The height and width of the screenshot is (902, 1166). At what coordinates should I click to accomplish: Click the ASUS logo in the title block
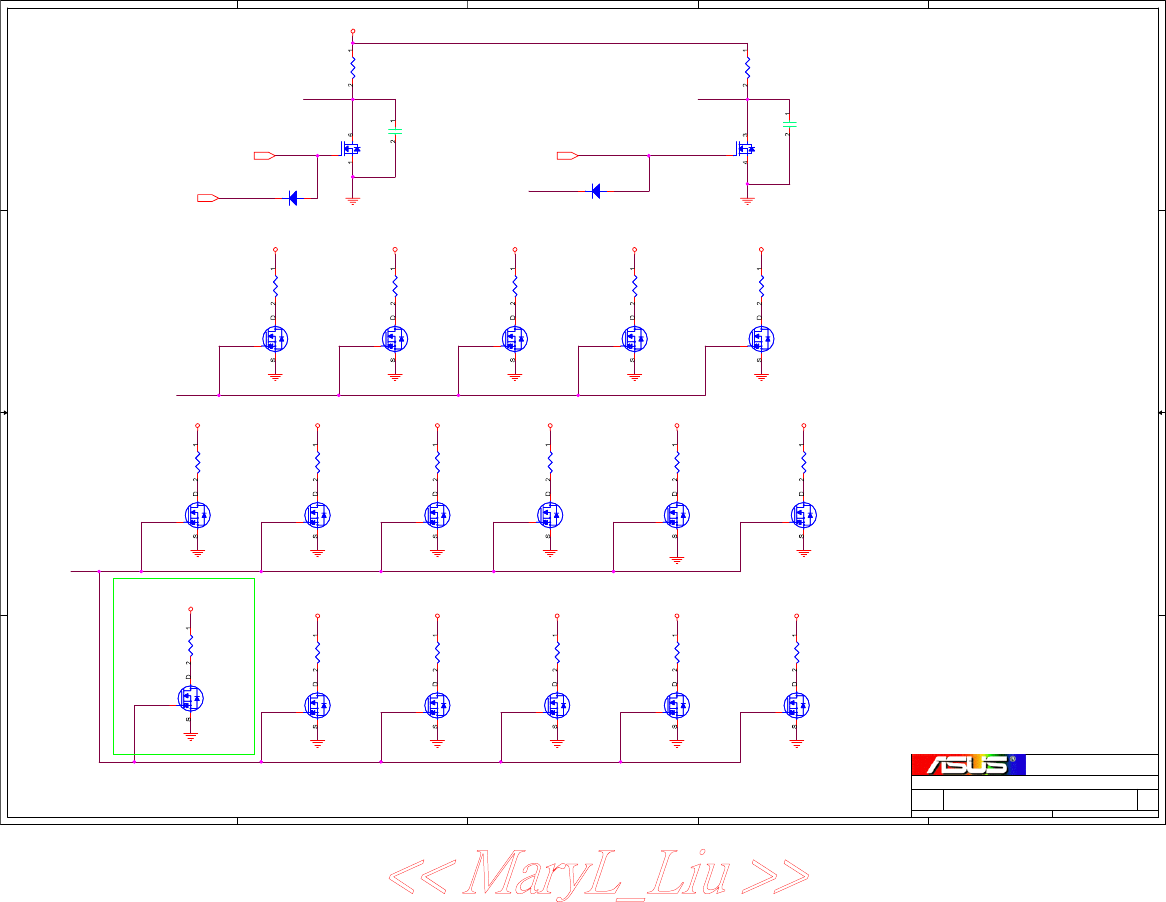(x=968, y=764)
